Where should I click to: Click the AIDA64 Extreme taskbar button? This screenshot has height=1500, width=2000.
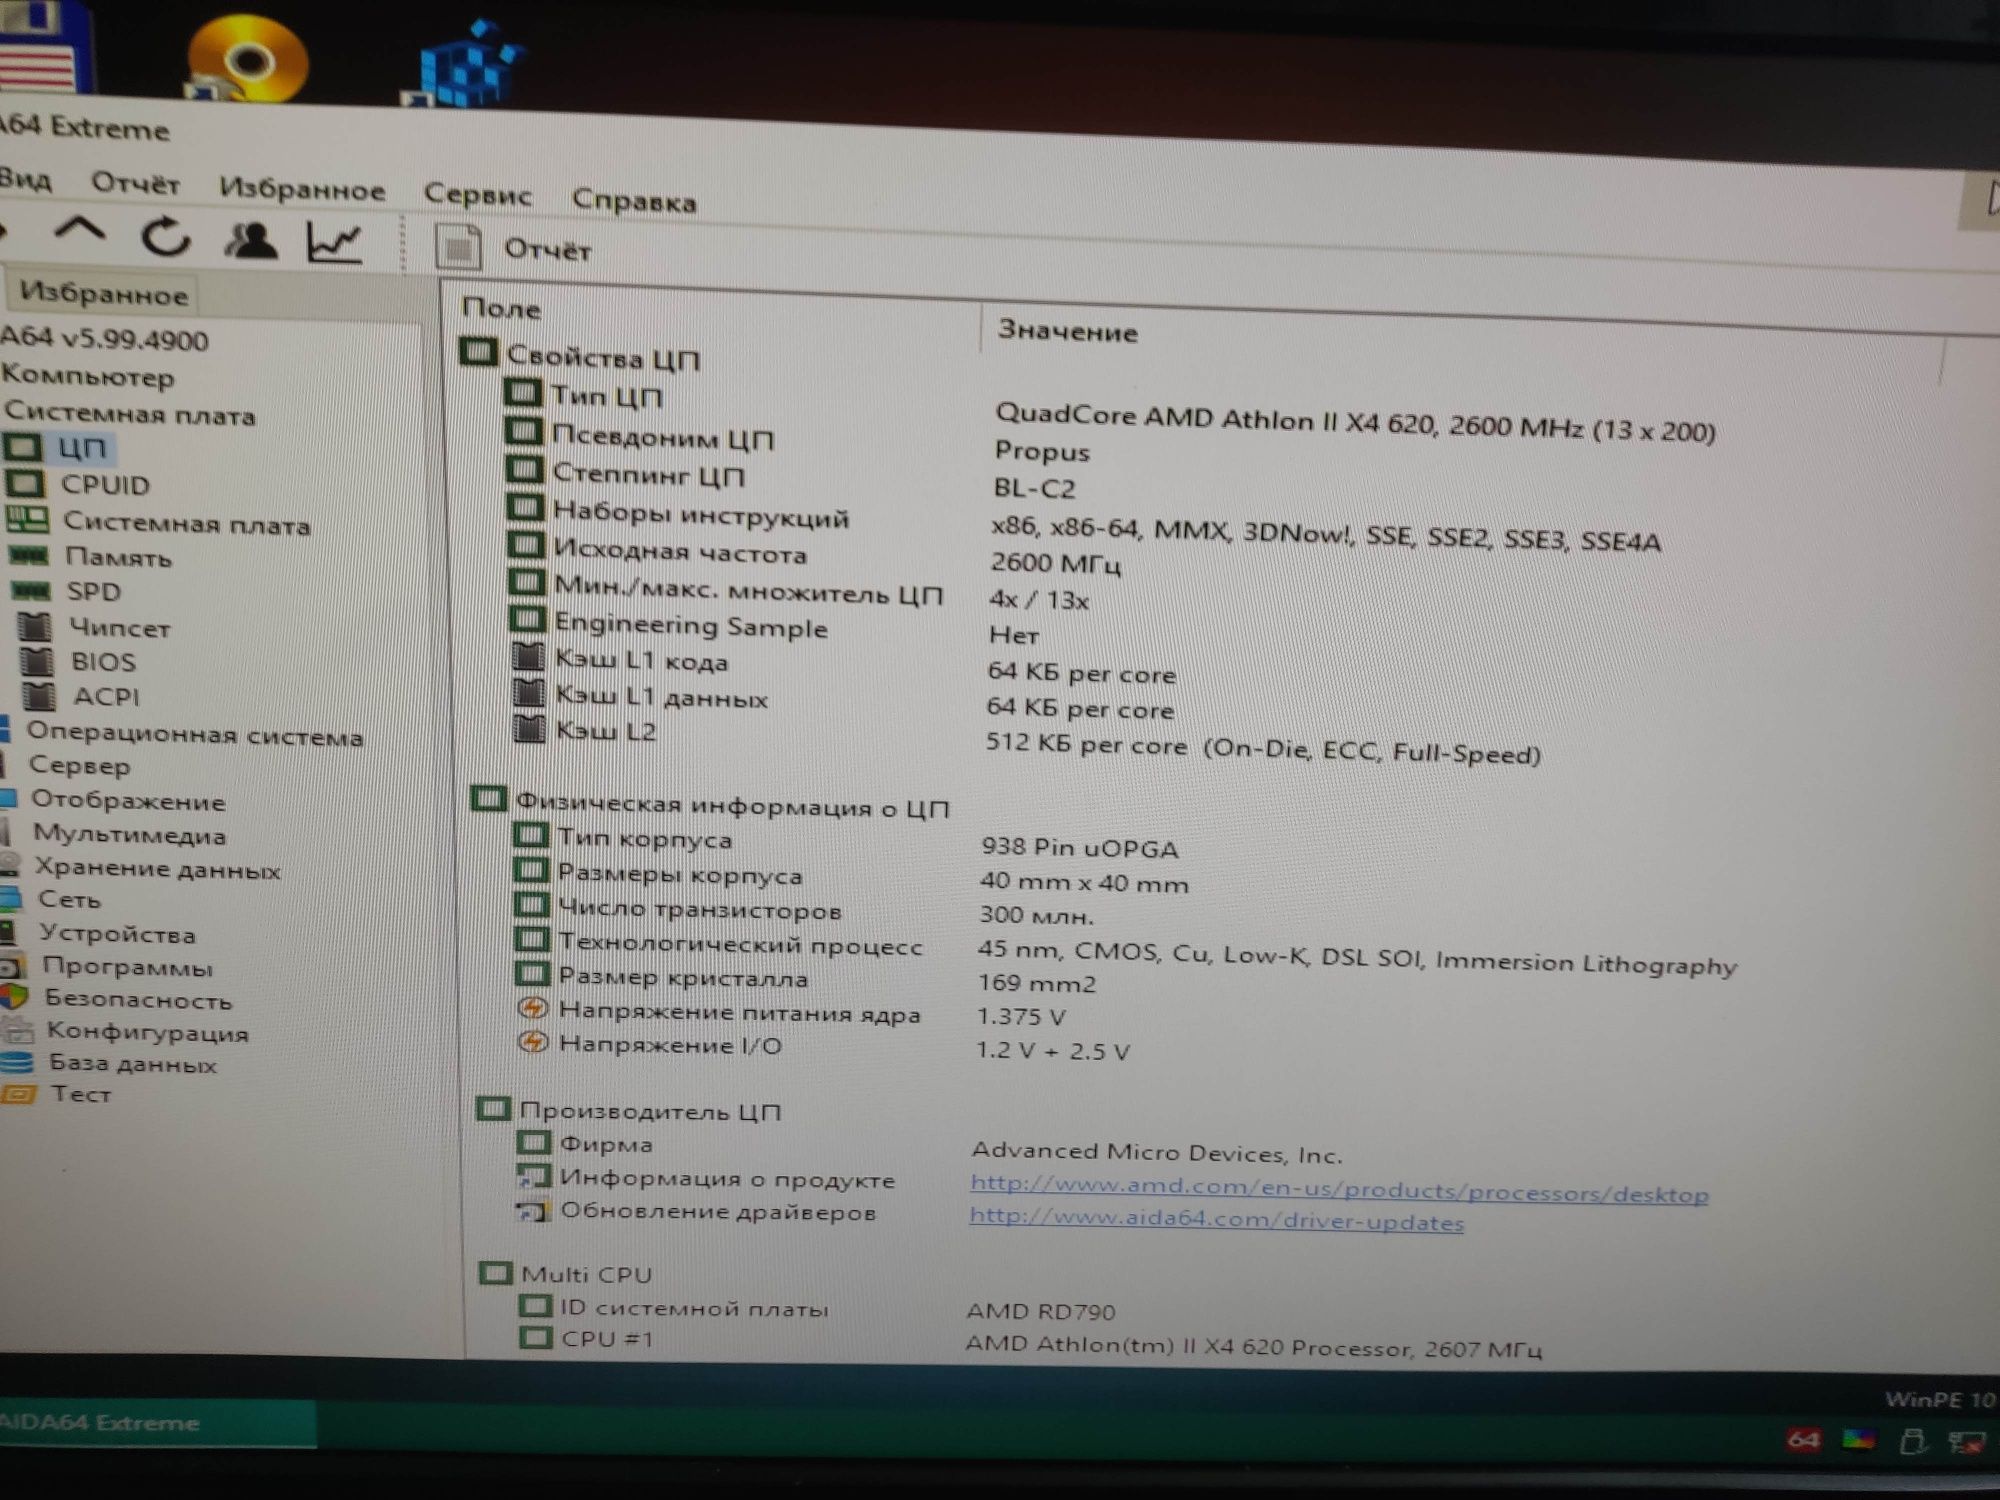pos(157,1423)
